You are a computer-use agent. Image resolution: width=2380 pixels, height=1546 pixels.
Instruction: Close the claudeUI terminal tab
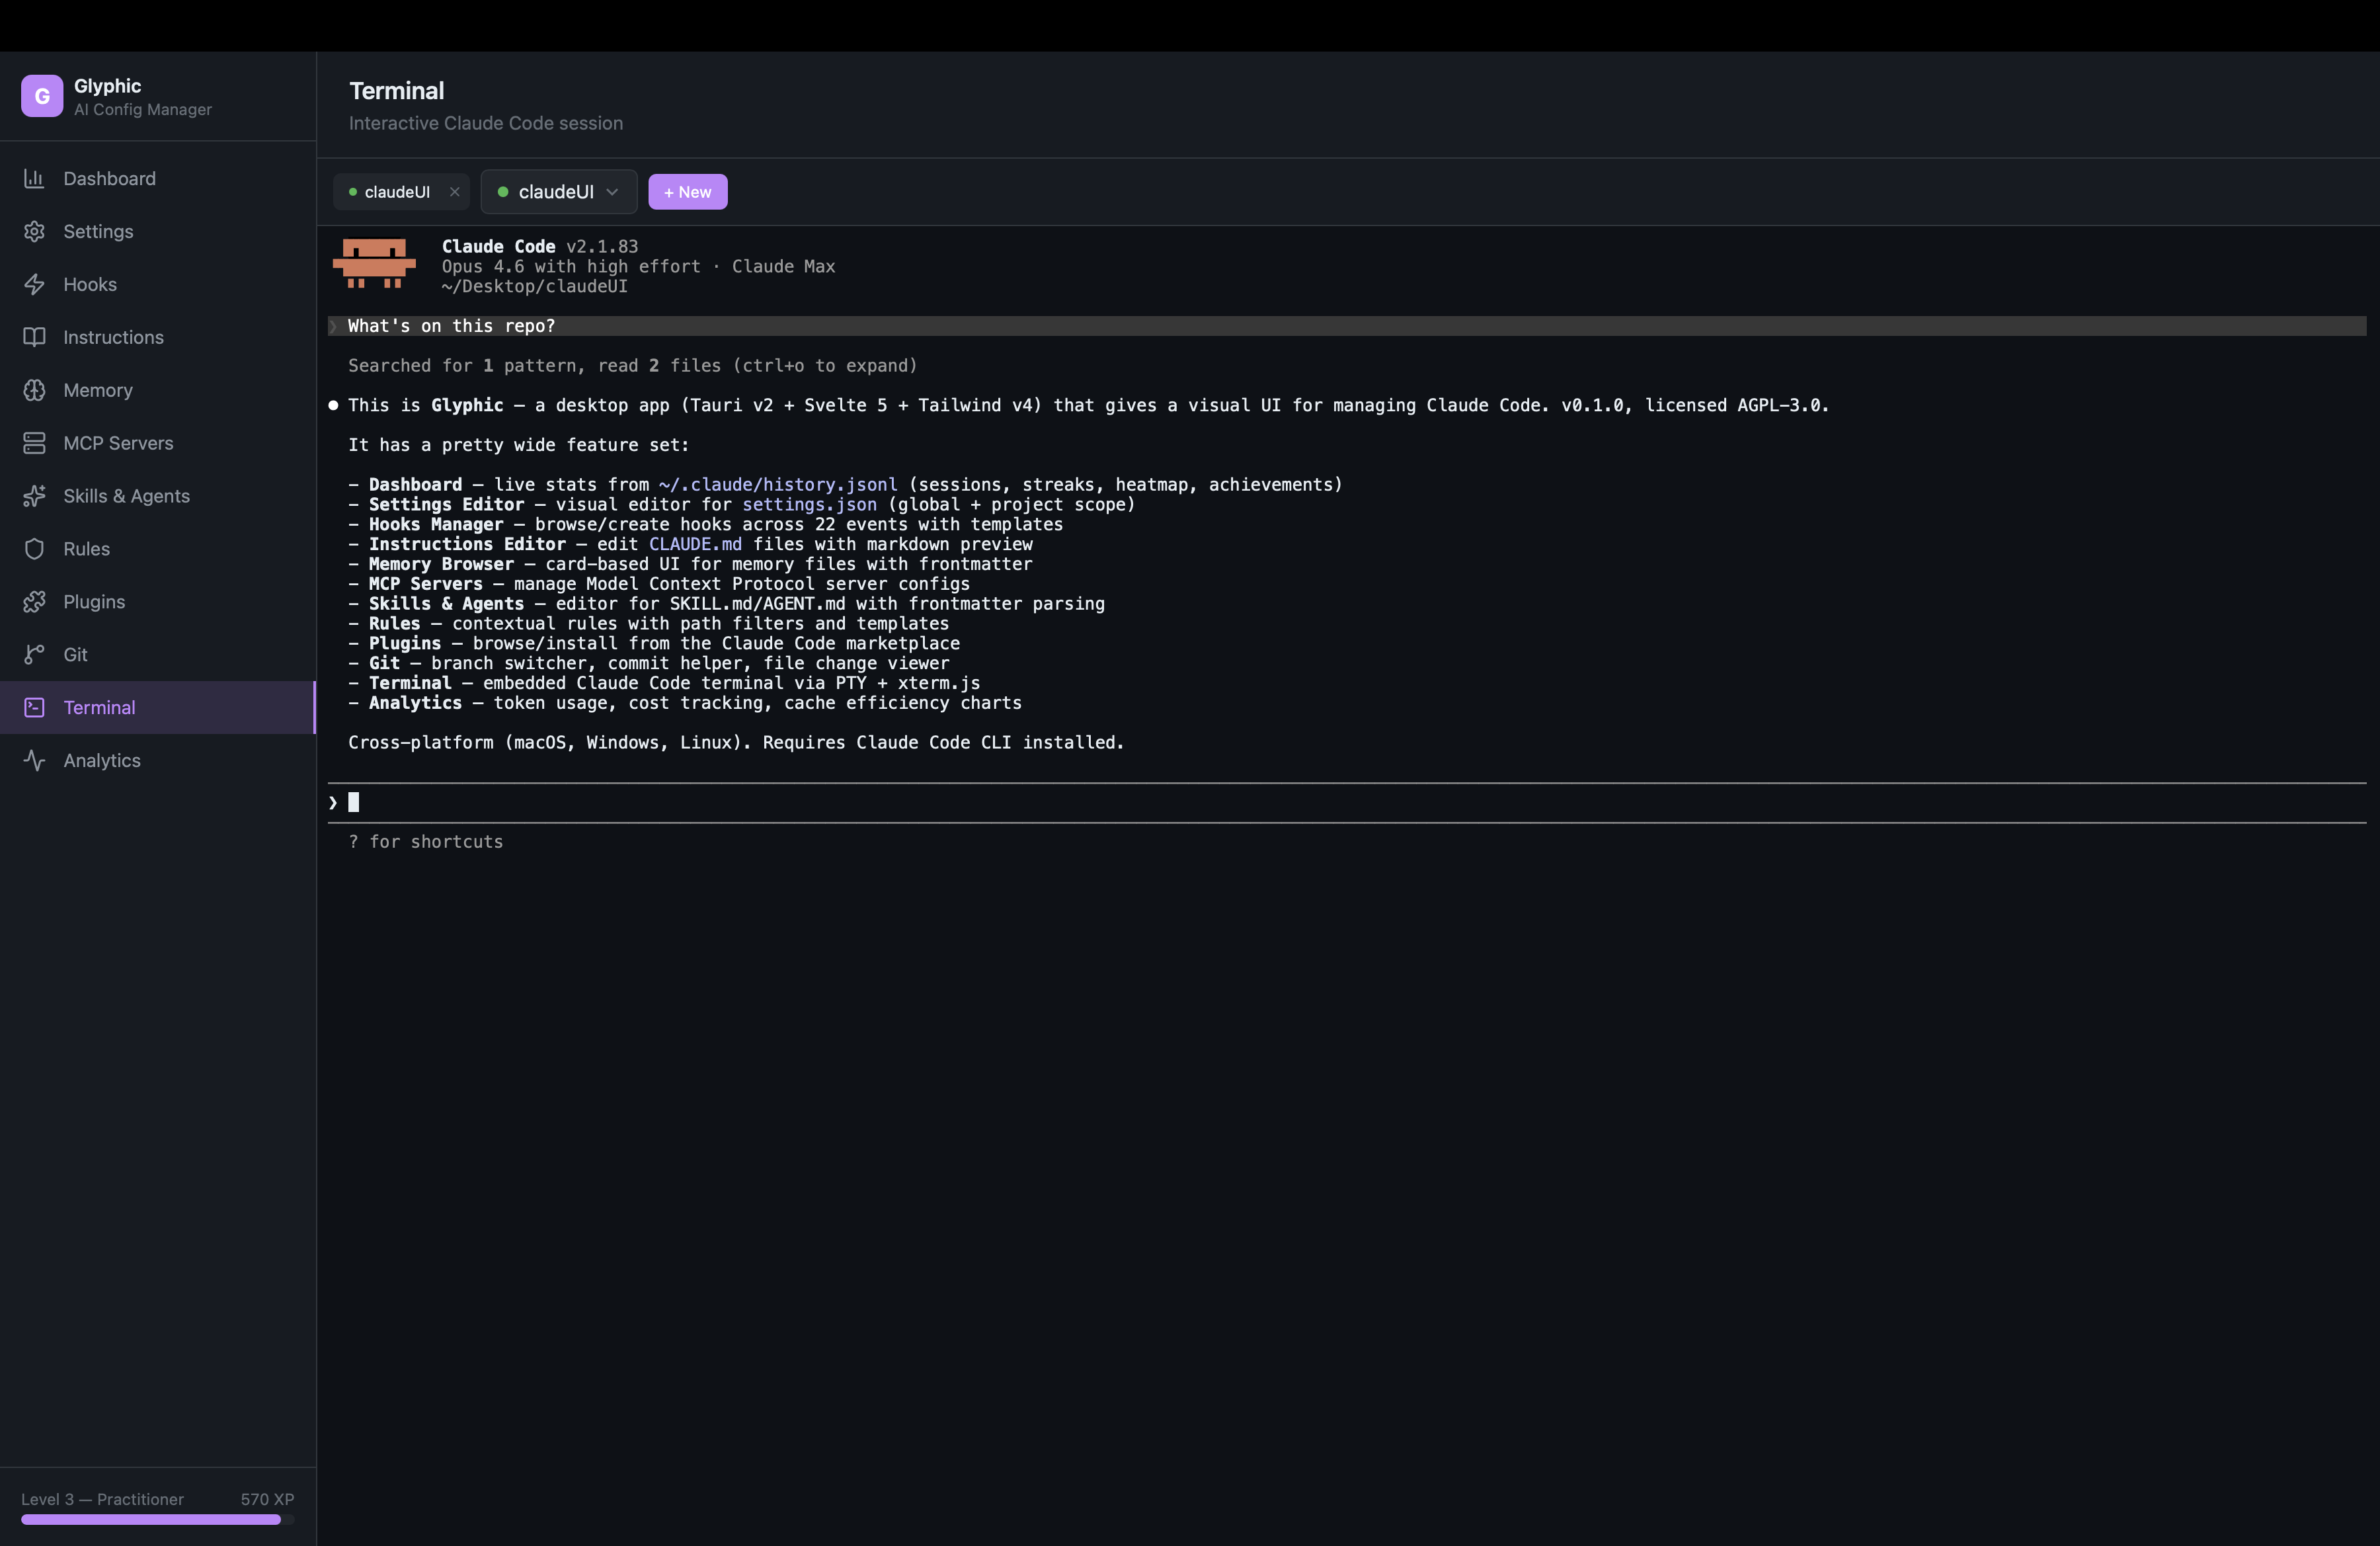[x=454, y=192]
